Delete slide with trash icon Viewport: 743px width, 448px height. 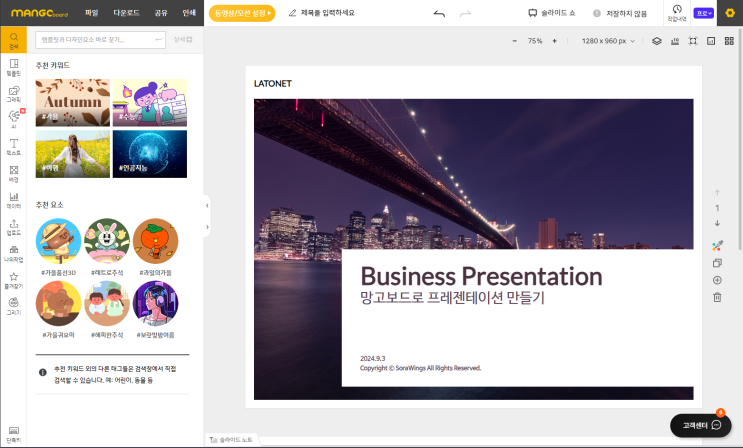tap(717, 298)
